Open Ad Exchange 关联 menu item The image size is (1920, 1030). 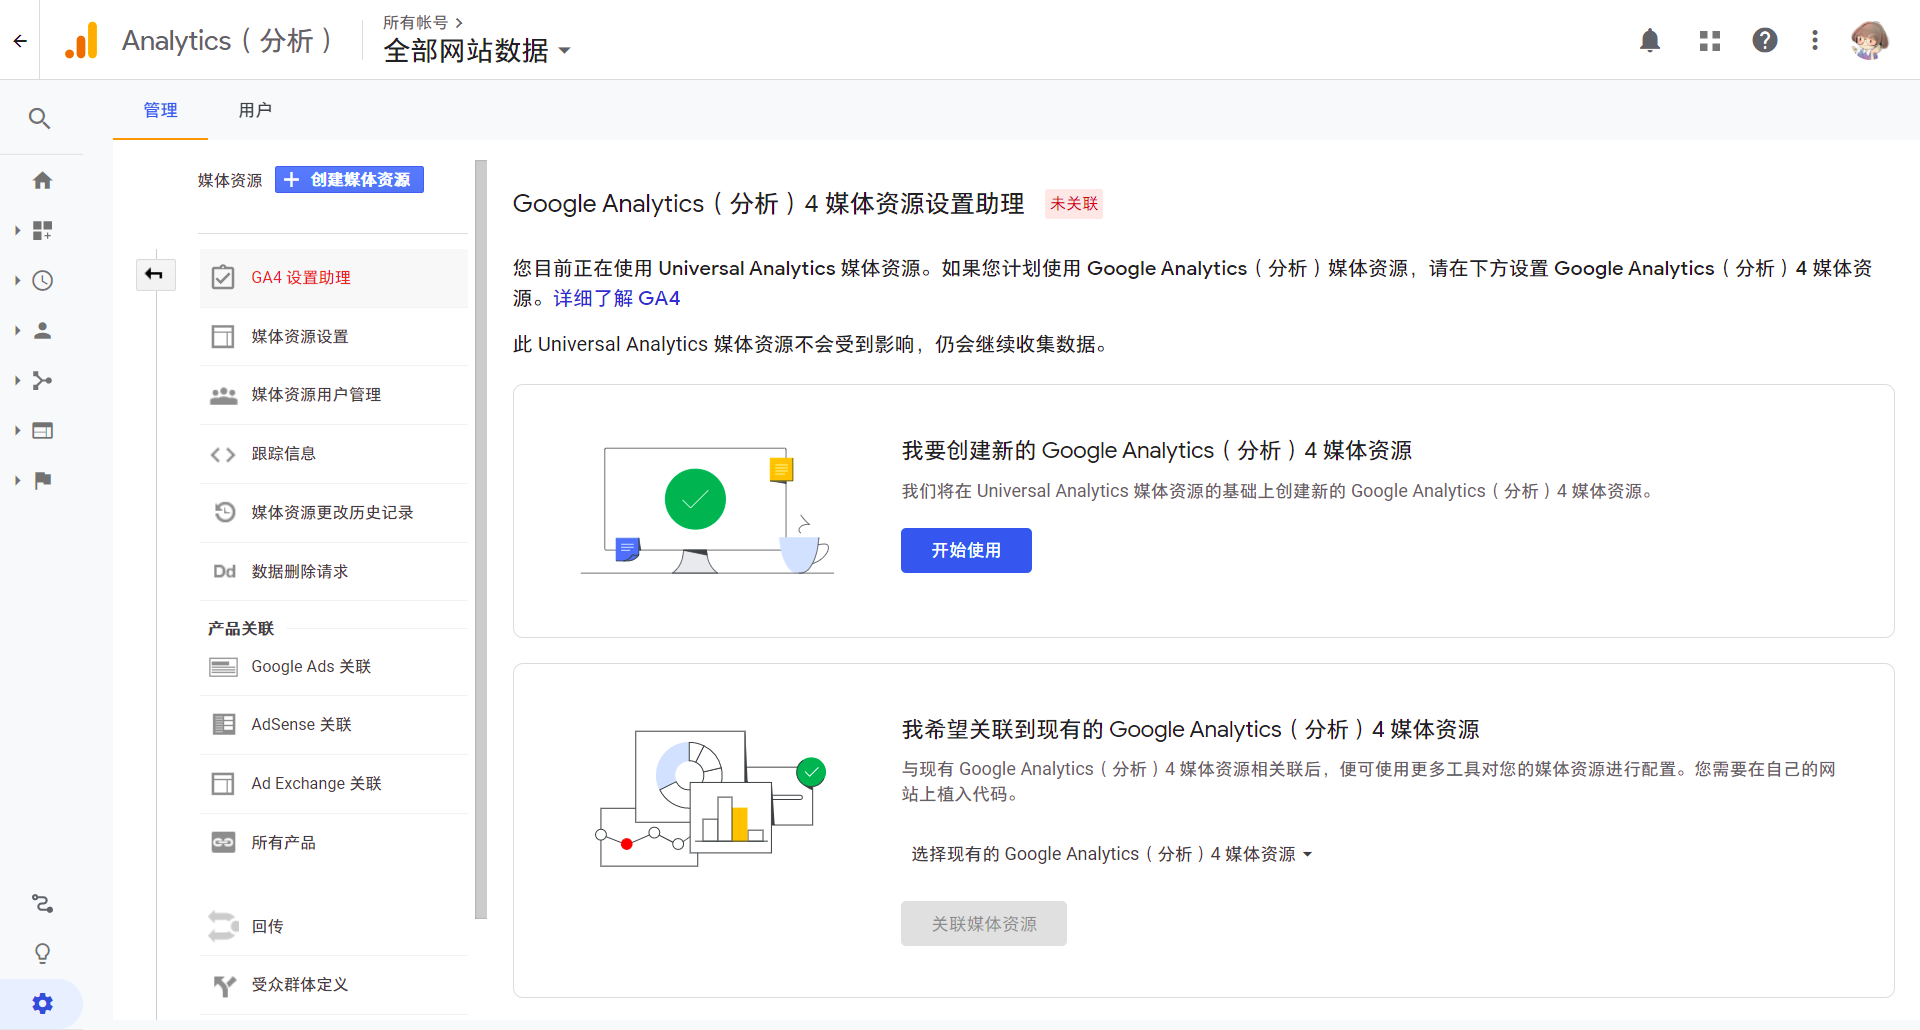[x=334, y=783]
